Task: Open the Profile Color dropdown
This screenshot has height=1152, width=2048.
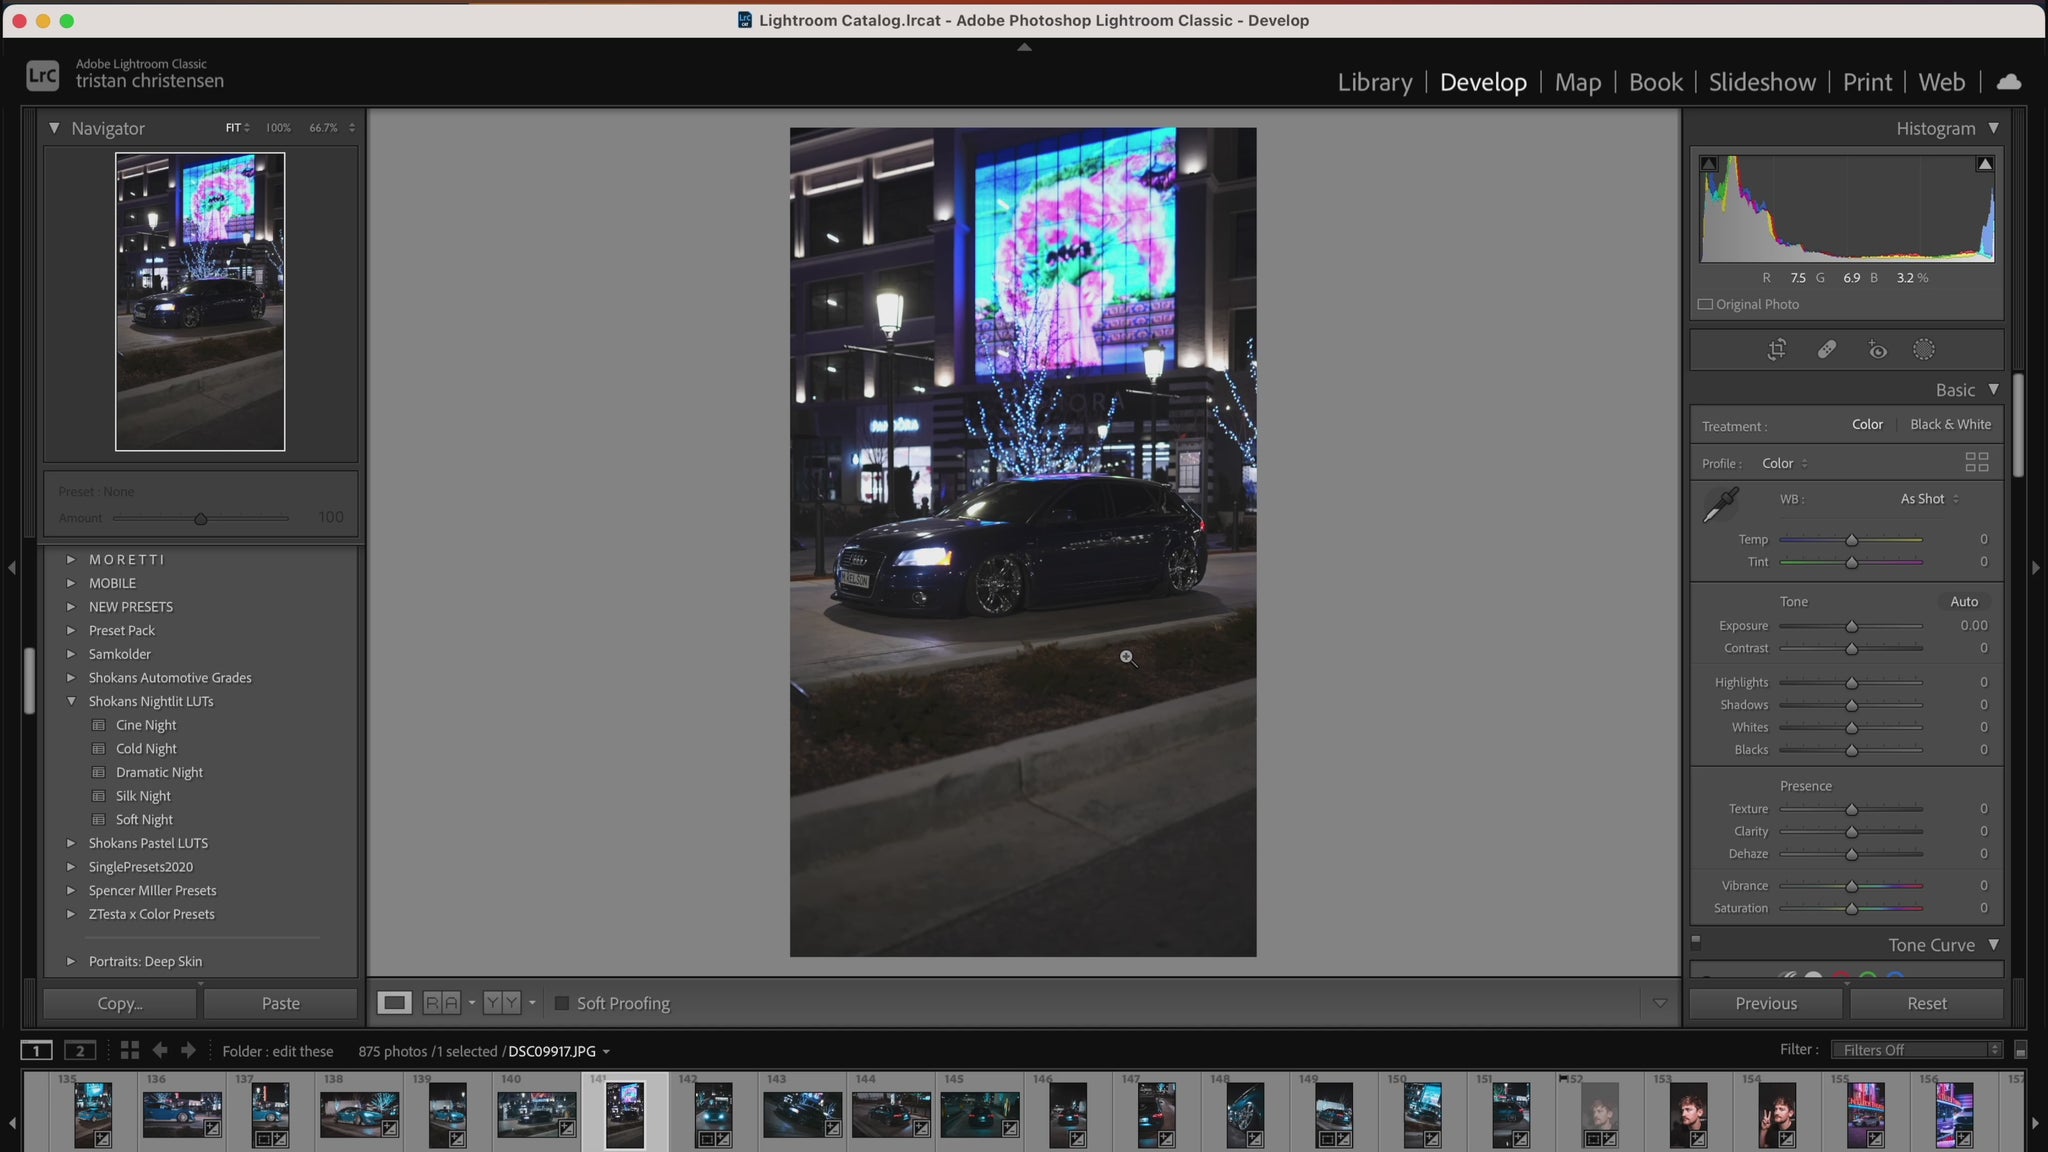Action: [1784, 463]
